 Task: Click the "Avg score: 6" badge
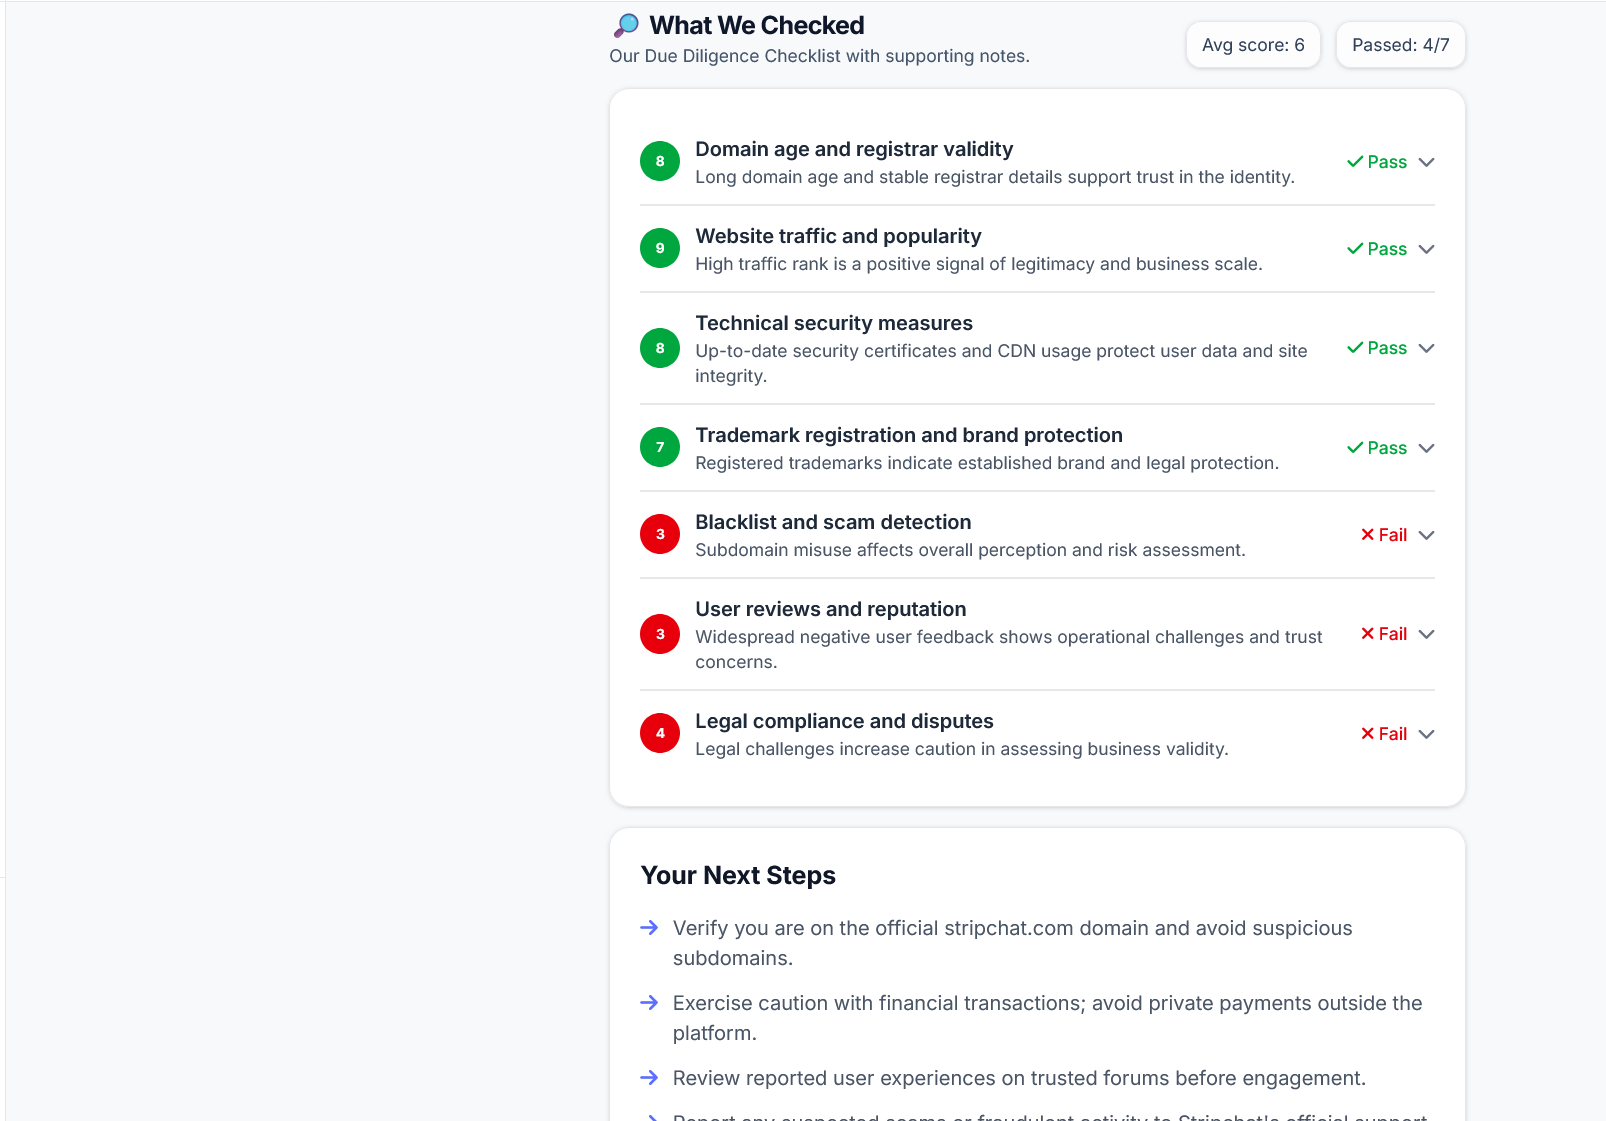coord(1253,44)
